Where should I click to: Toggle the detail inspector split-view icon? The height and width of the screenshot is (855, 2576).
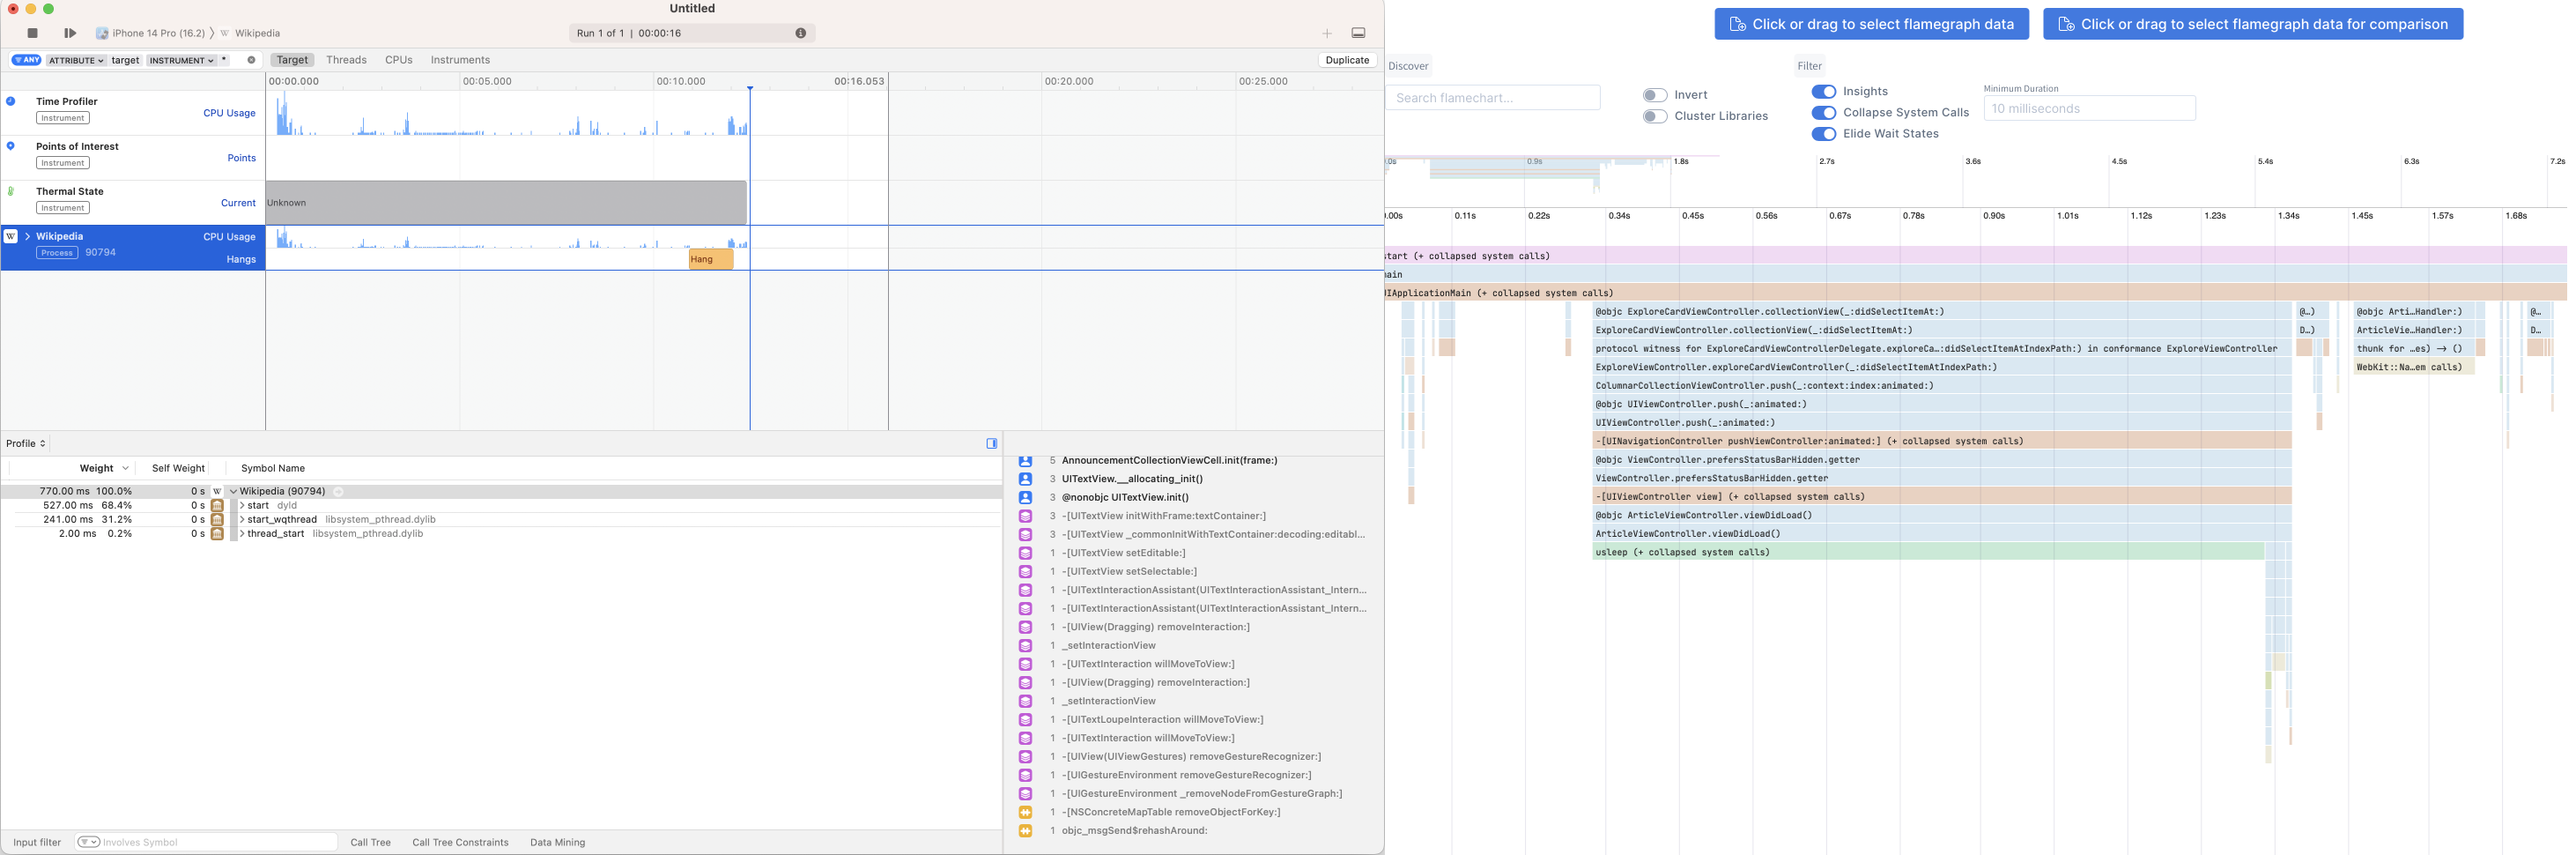point(992,443)
